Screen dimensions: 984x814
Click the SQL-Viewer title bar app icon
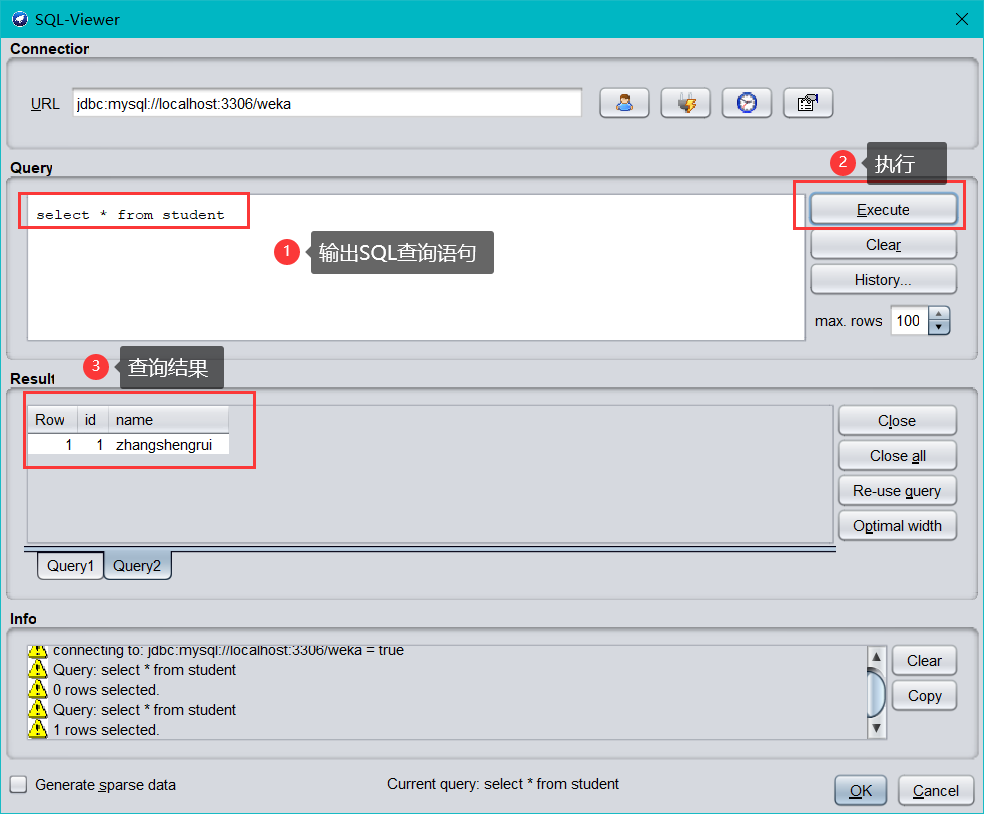coord(19,19)
